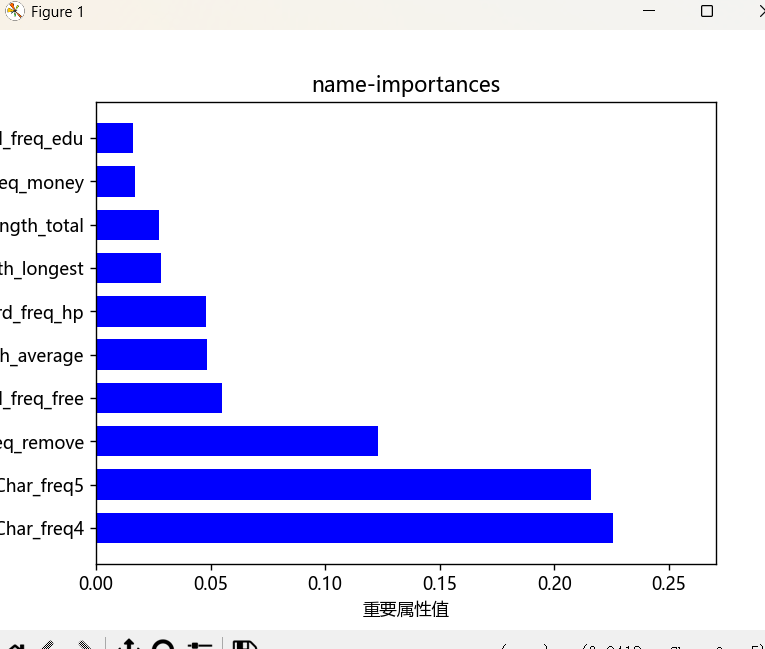
Task: Click the blue bar for th_longest
Action: pos(129,268)
